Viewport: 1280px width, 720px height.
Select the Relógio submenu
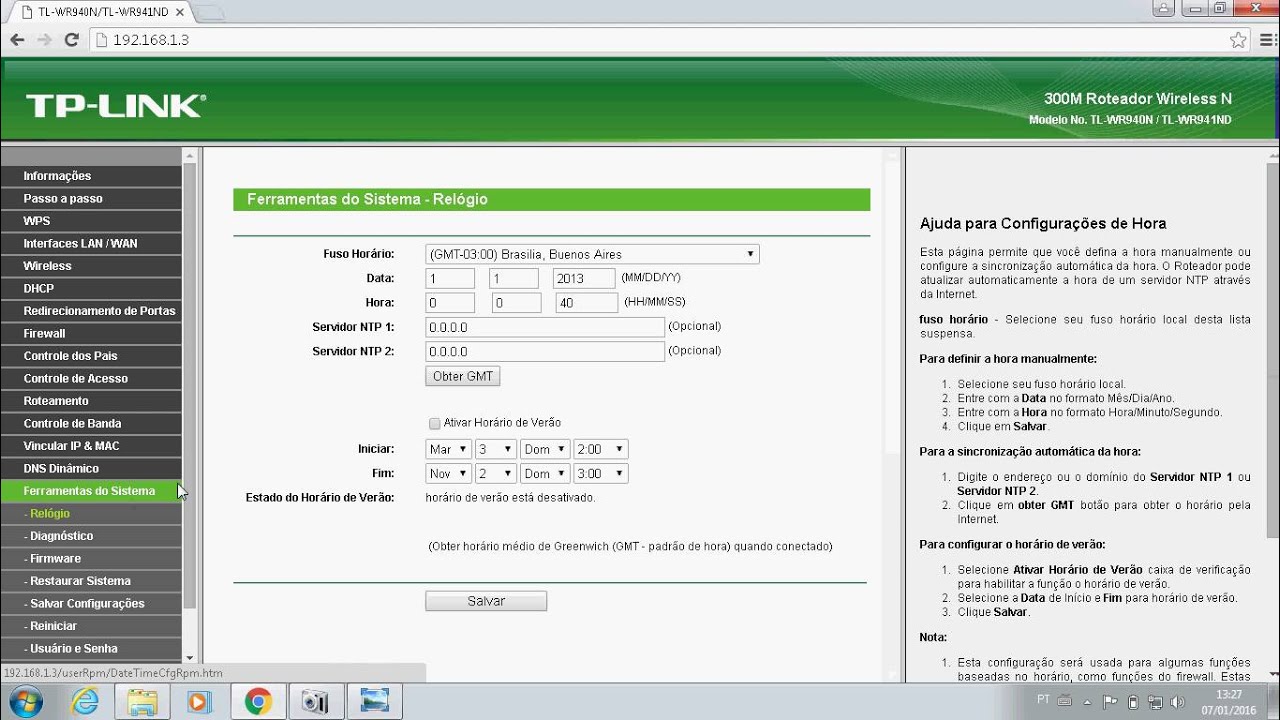point(91,513)
